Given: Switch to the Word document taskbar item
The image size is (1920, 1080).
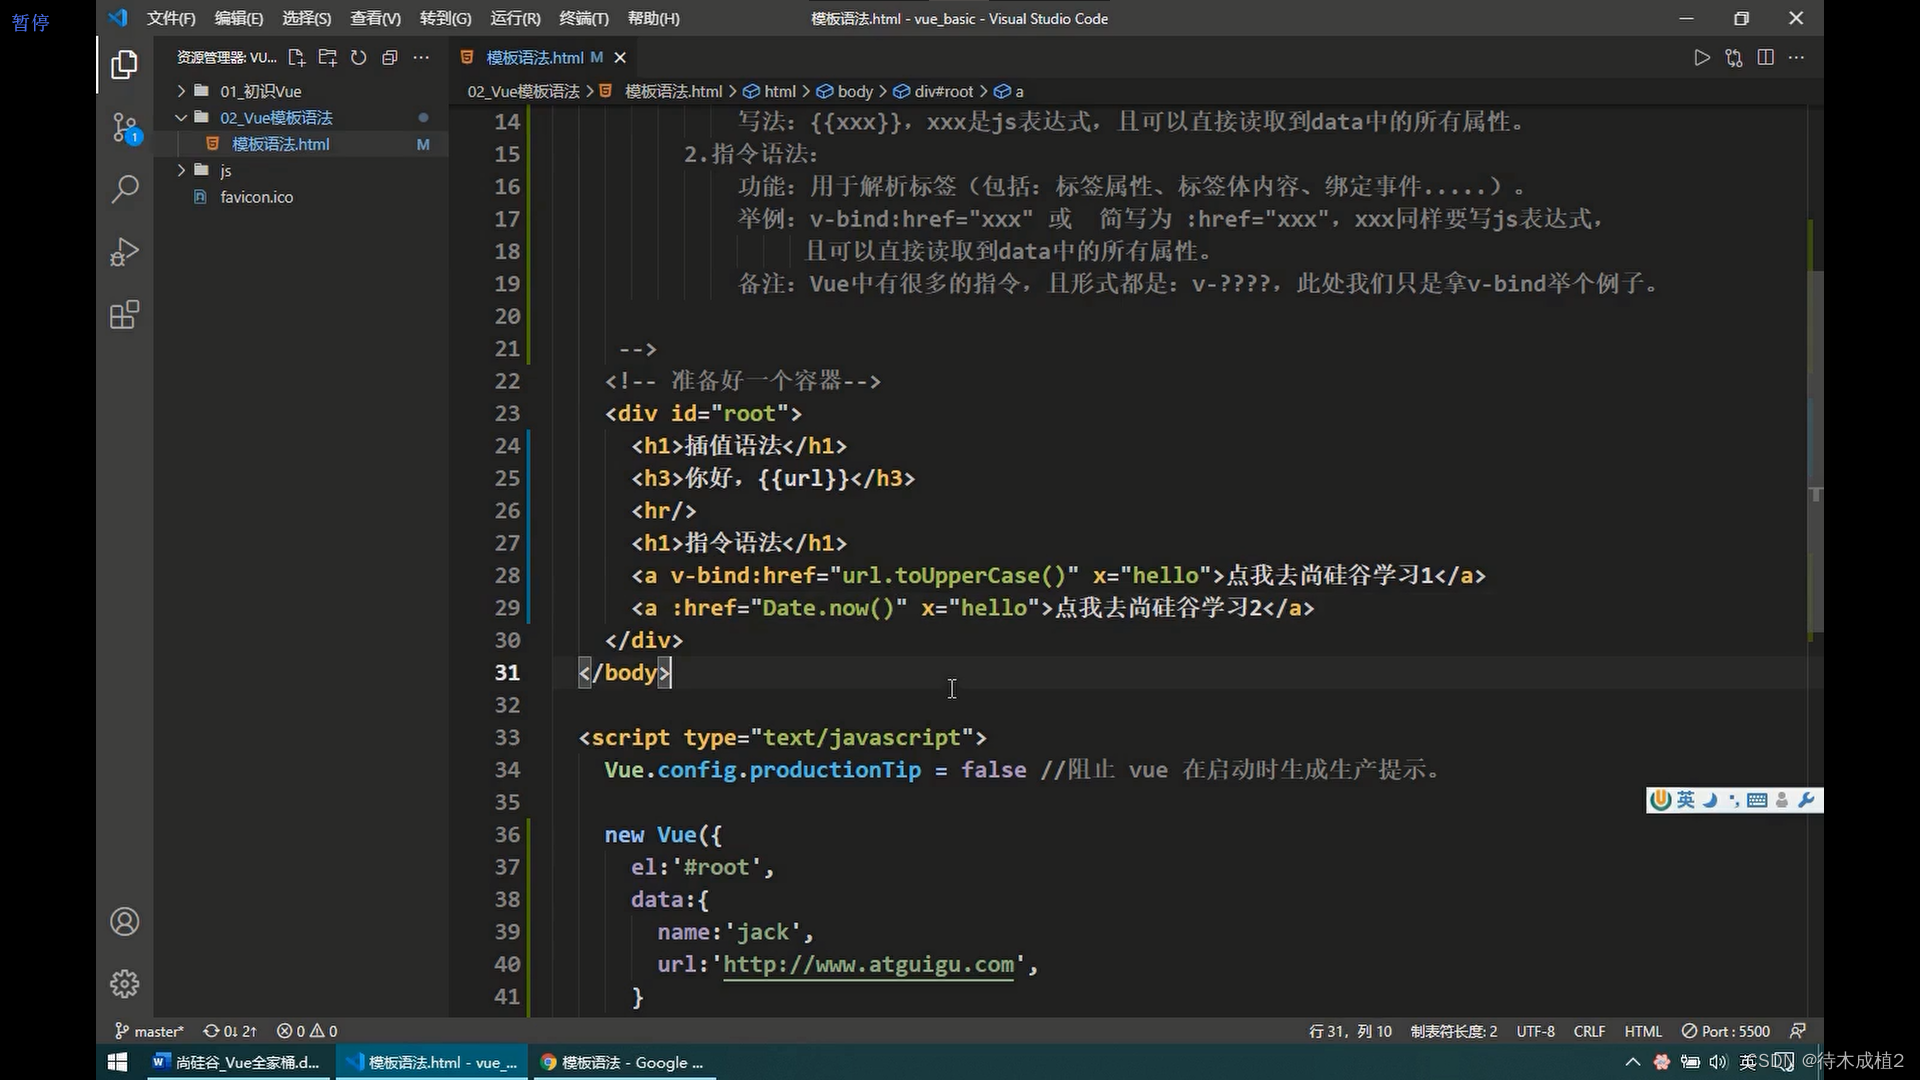Looking at the screenshot, I should coord(236,1062).
